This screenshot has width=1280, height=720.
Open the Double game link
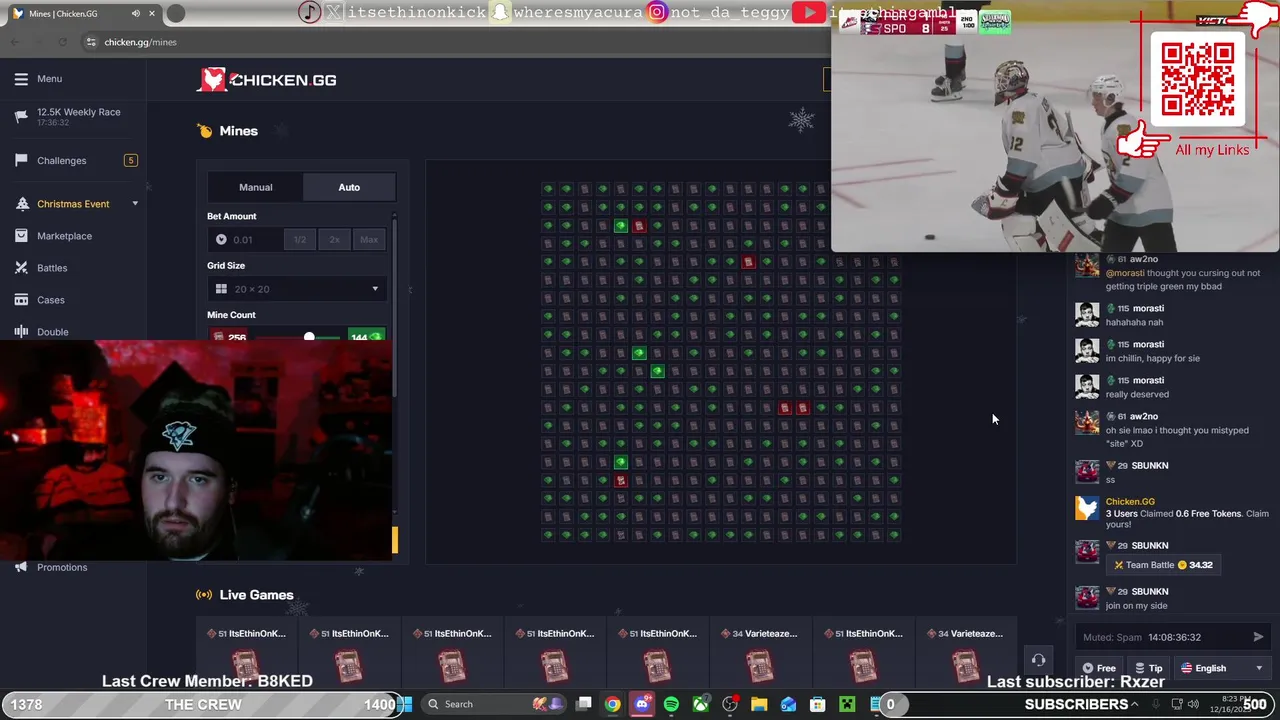point(53,332)
